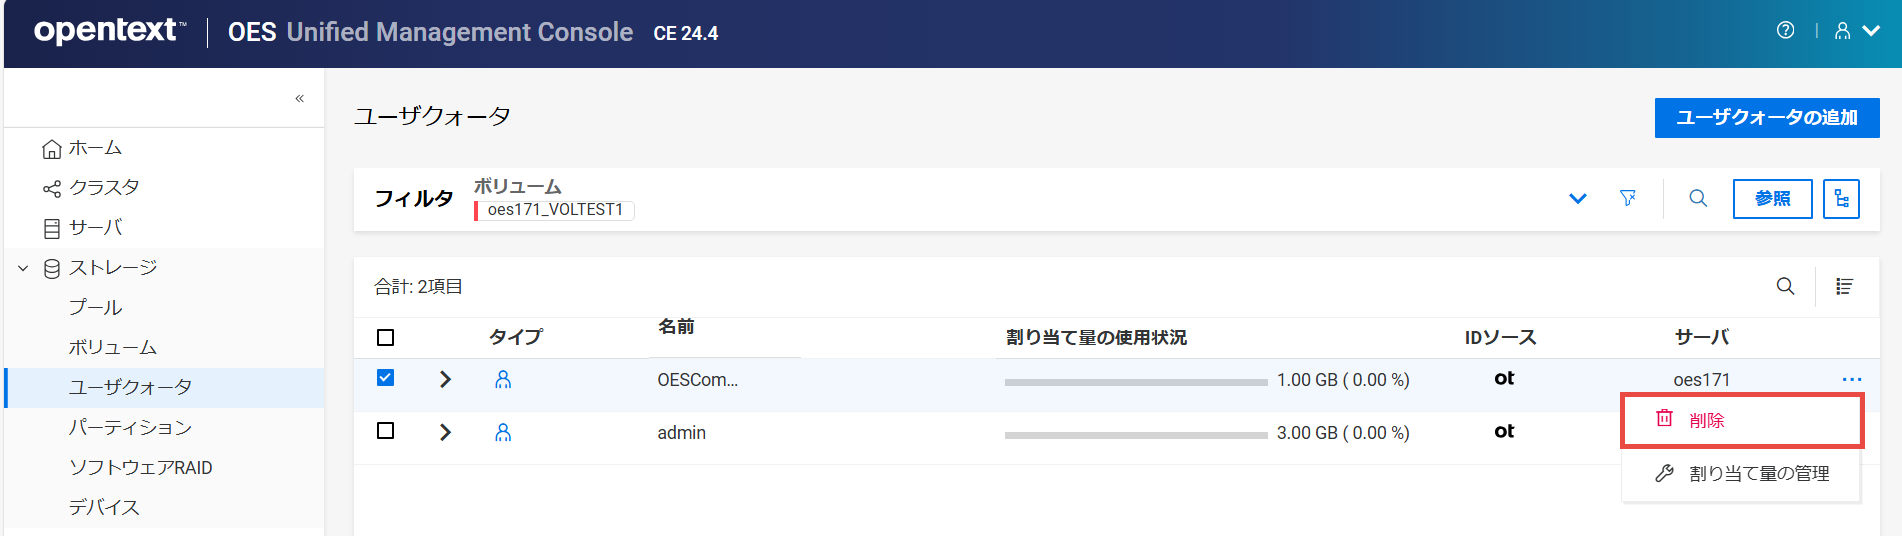Click the search icon in filter bar

[1698, 198]
